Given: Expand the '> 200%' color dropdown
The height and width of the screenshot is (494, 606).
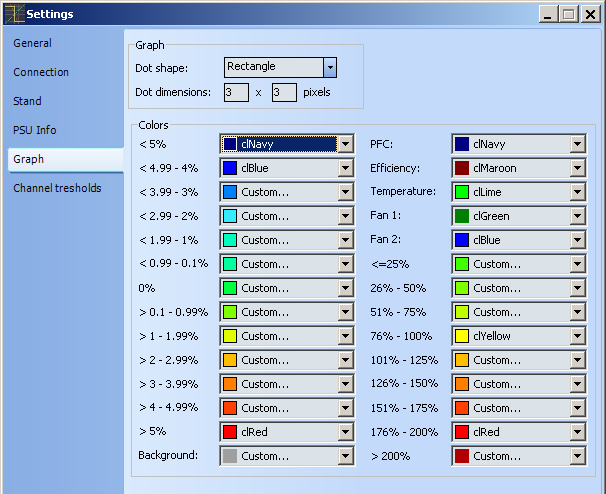Looking at the screenshot, I should 577,456.
